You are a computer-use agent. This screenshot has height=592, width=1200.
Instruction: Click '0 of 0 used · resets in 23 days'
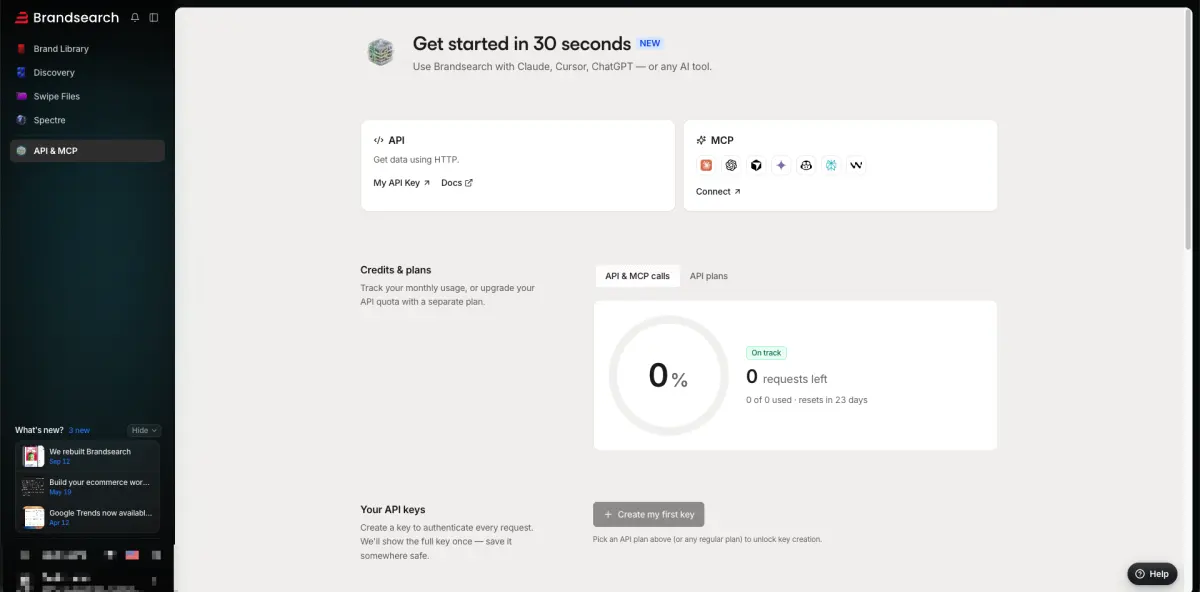[807, 400]
